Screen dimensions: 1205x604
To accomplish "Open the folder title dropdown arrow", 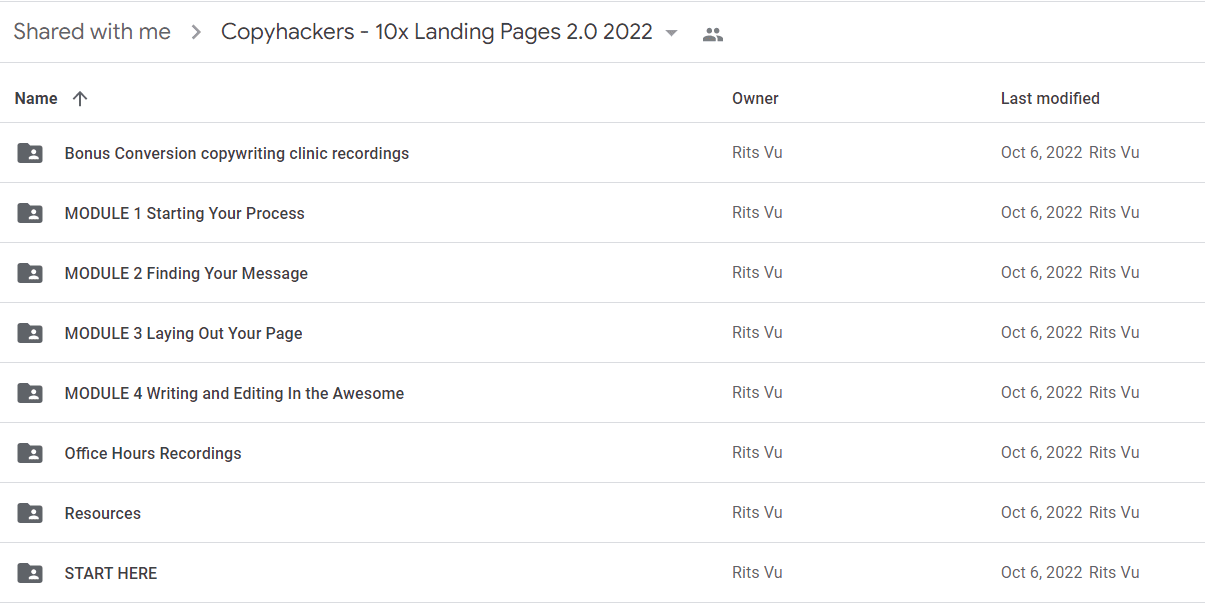I will click(x=671, y=33).
